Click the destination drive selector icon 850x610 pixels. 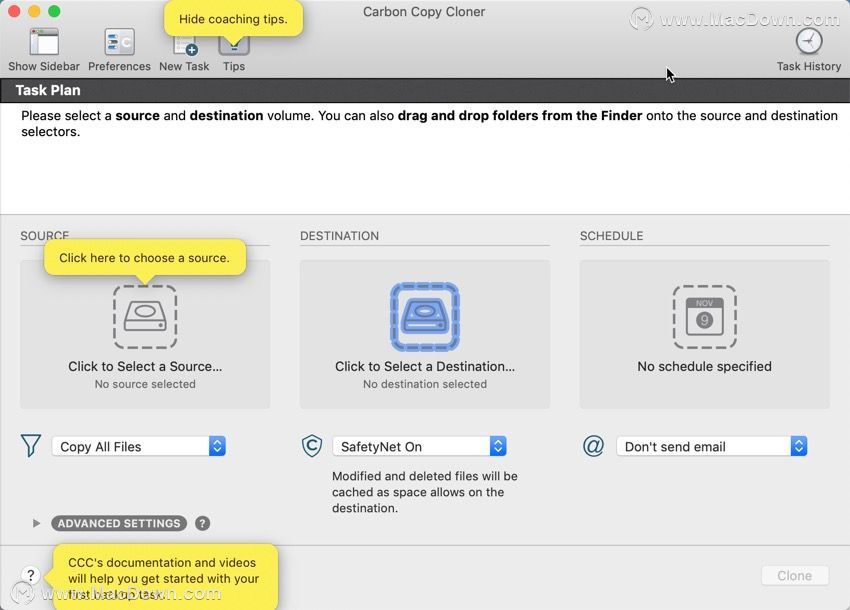click(425, 317)
